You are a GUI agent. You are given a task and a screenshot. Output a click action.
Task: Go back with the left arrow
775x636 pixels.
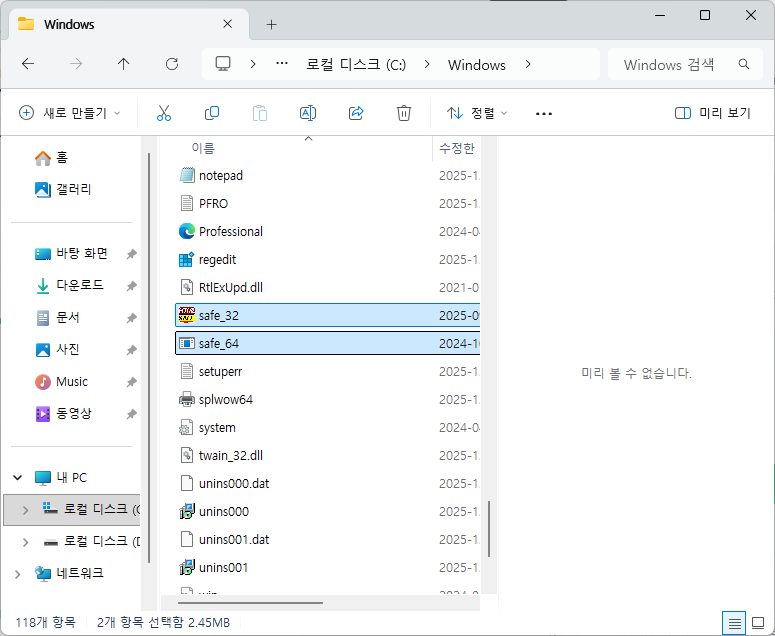(x=28, y=64)
